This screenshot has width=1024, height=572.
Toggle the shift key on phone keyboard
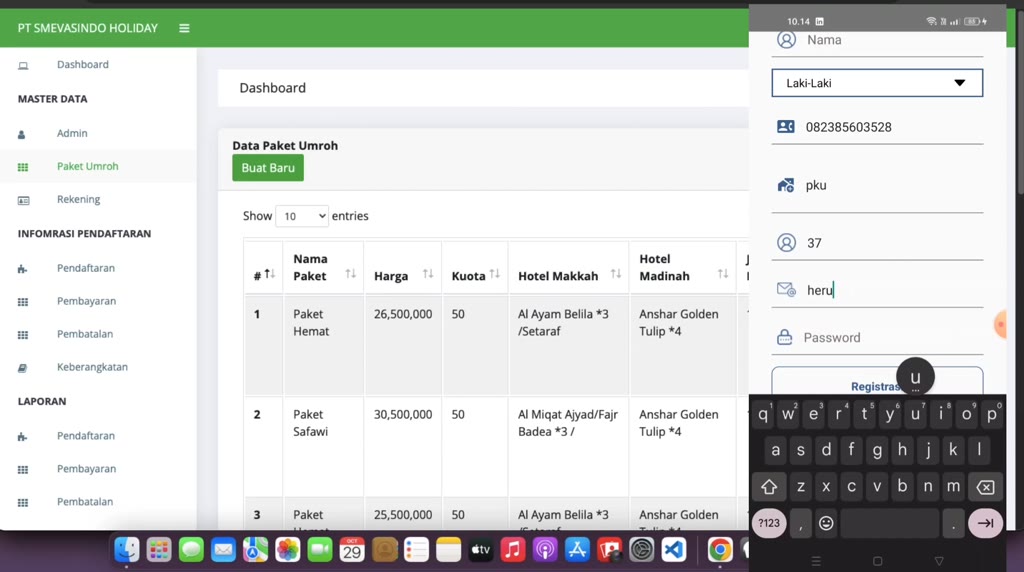[769, 487]
